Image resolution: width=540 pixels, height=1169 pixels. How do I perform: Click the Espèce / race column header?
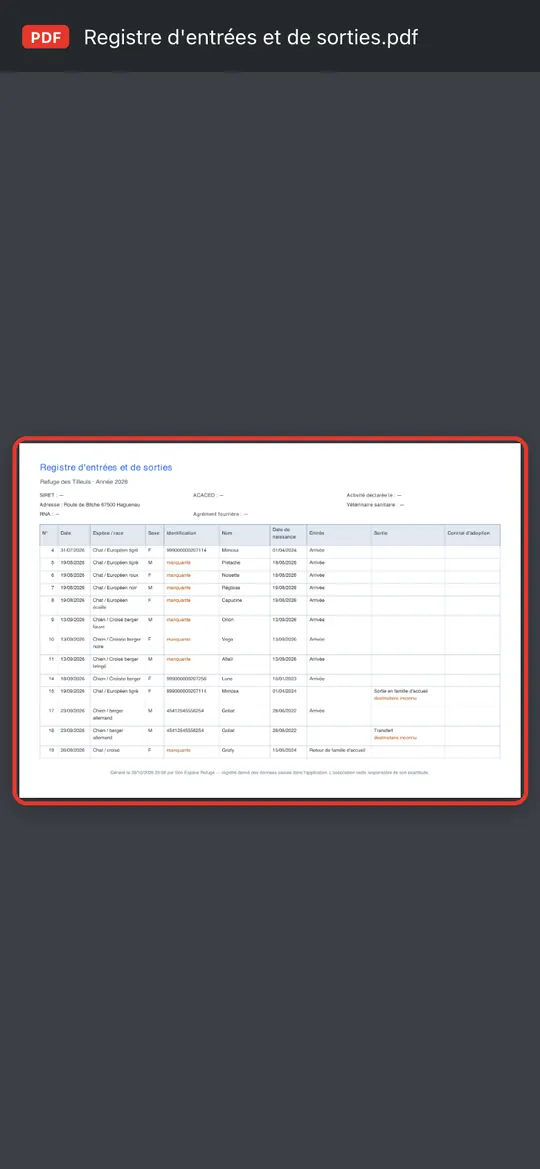coord(107,533)
